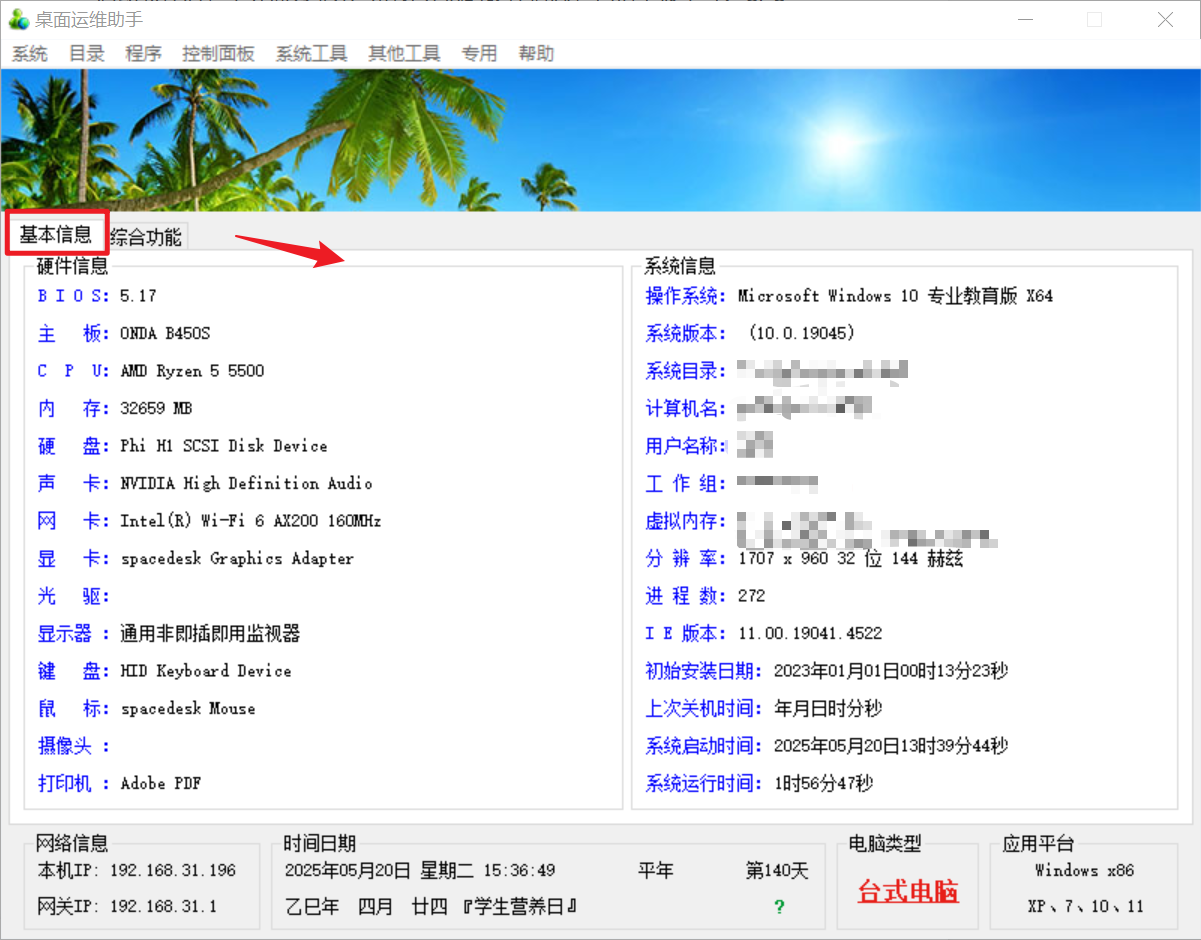The height and width of the screenshot is (940, 1201).
Task: Select install date 2023年01月01日00时13分23秒
Action: coord(891,671)
